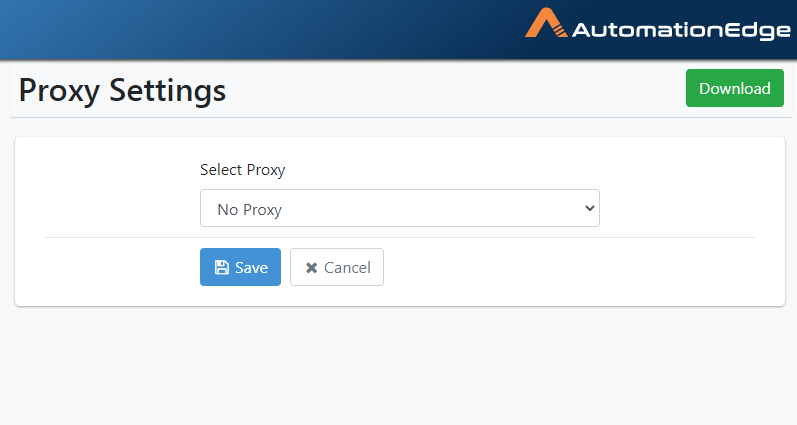Save the proxy settings
This screenshot has height=425, width=797.
[x=240, y=267]
